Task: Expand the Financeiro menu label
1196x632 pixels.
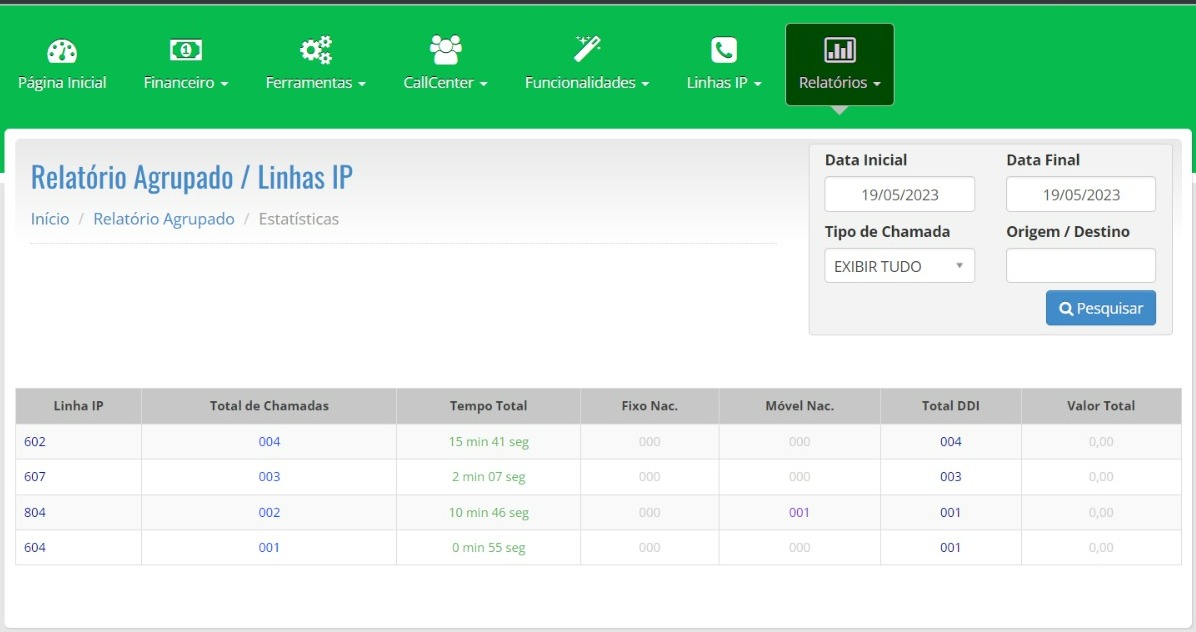Action: 186,83
